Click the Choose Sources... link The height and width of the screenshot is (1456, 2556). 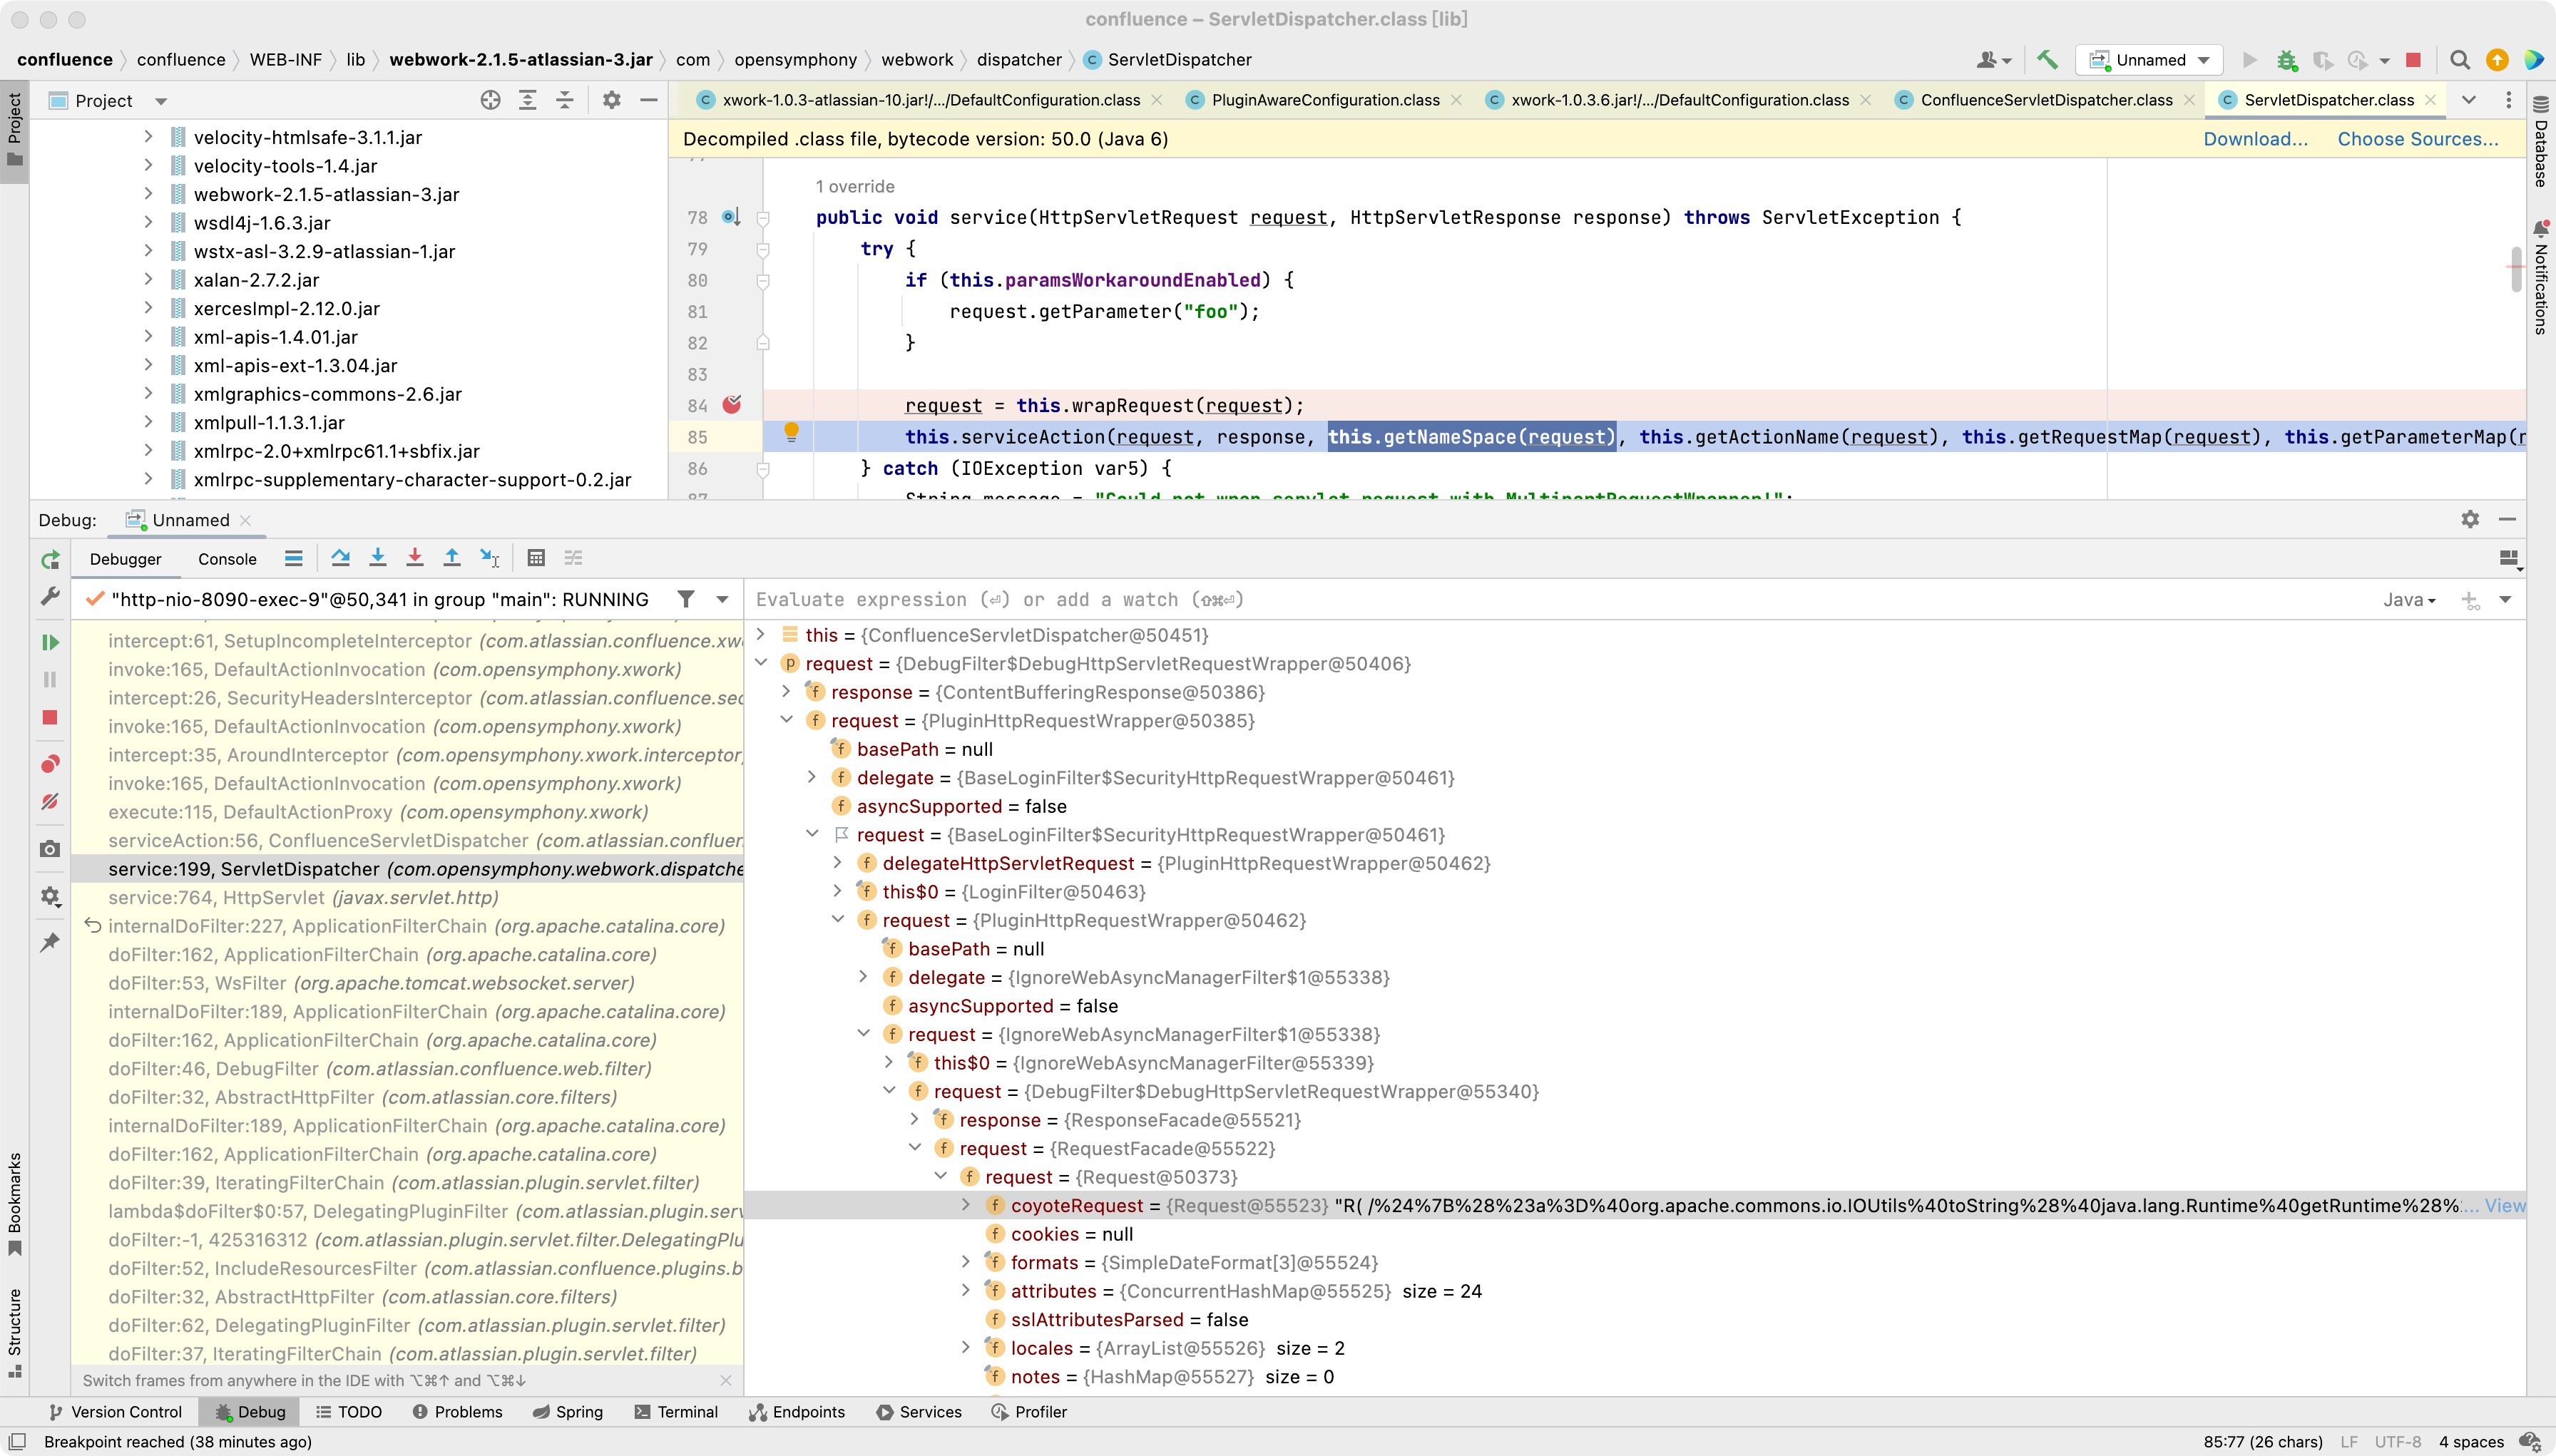coord(2417,139)
